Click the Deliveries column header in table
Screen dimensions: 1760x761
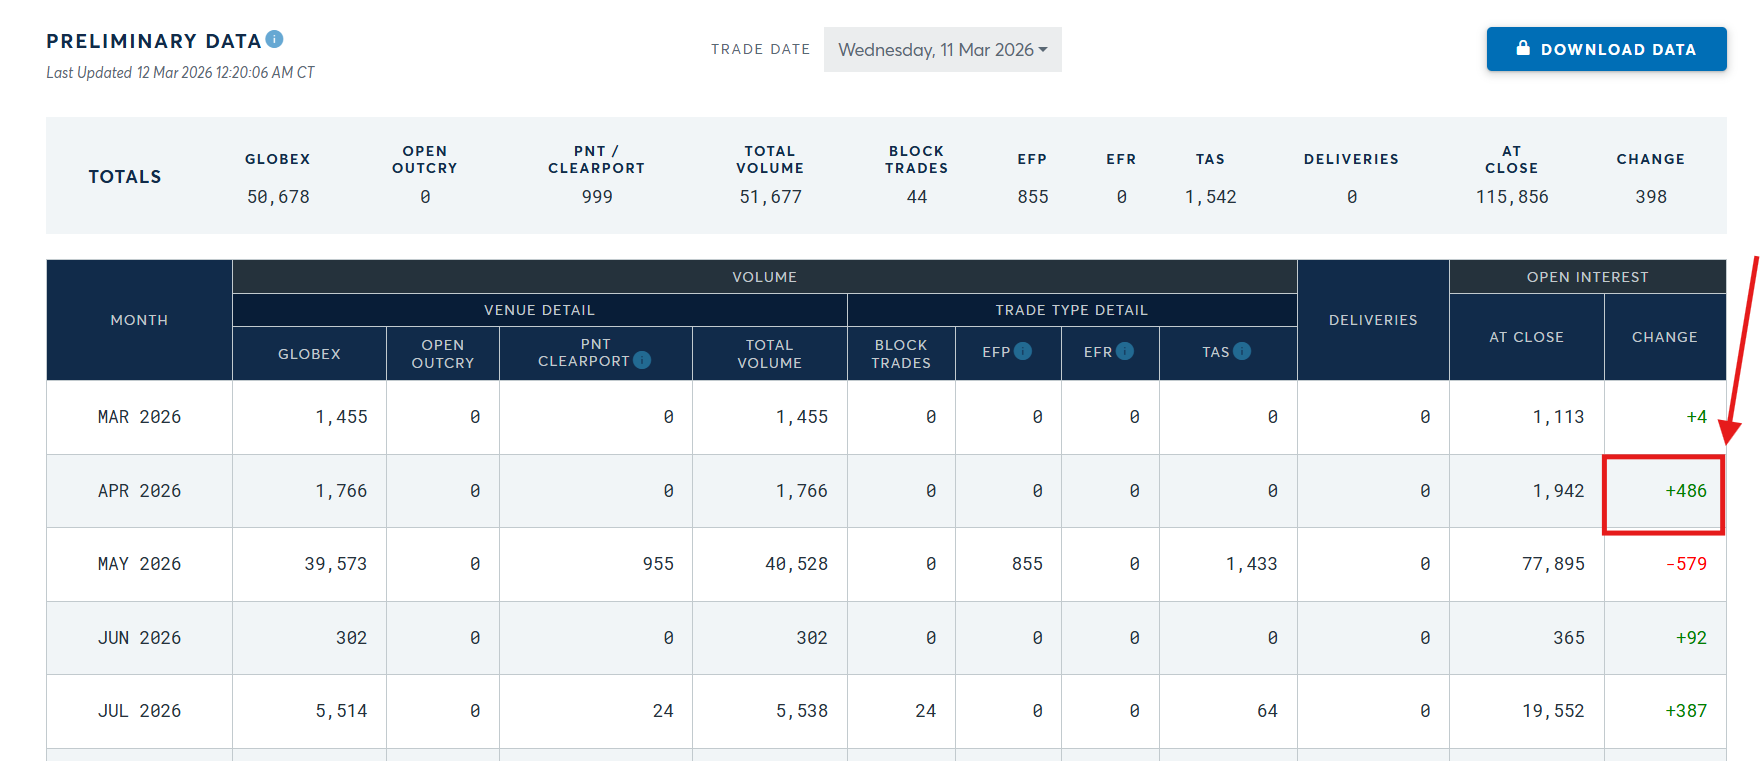pyautogui.click(x=1373, y=320)
